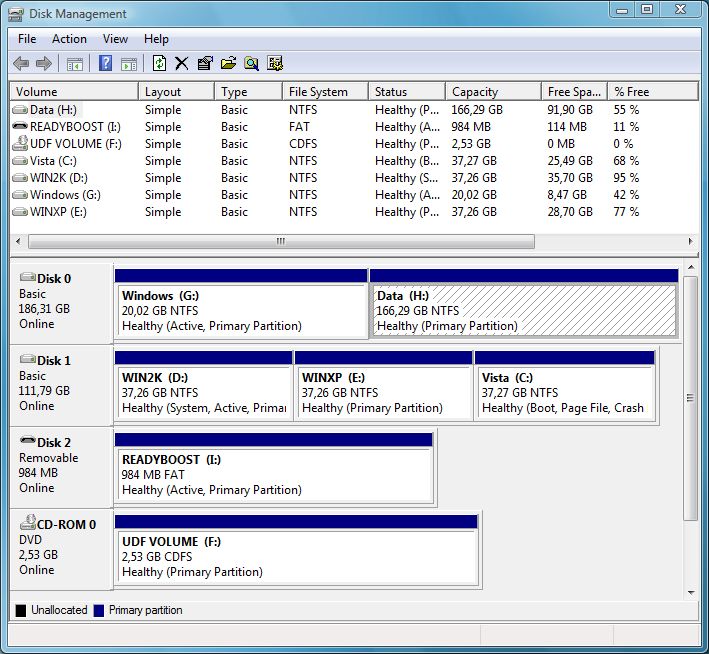
Task: Sort by the Type column header
Action: (x=248, y=91)
